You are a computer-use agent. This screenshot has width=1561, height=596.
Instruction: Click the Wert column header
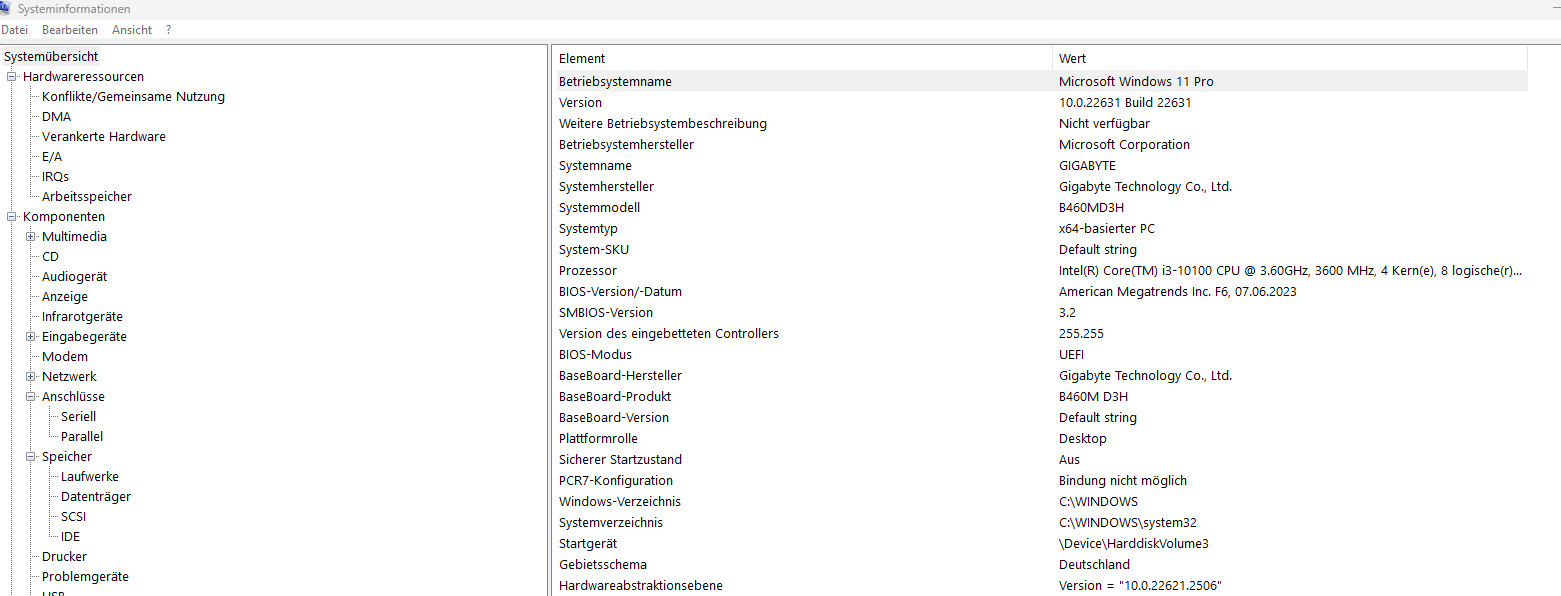(x=1290, y=59)
